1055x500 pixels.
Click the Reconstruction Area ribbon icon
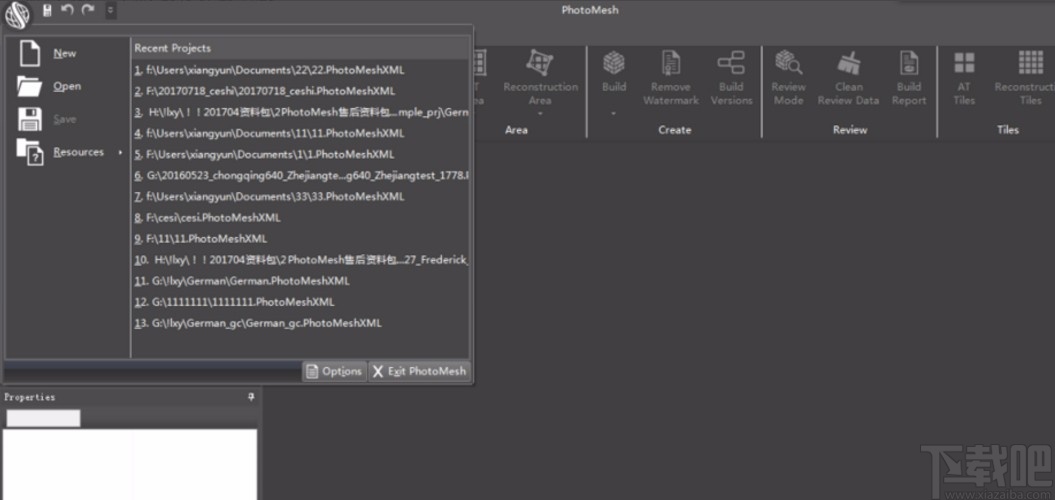[540, 63]
